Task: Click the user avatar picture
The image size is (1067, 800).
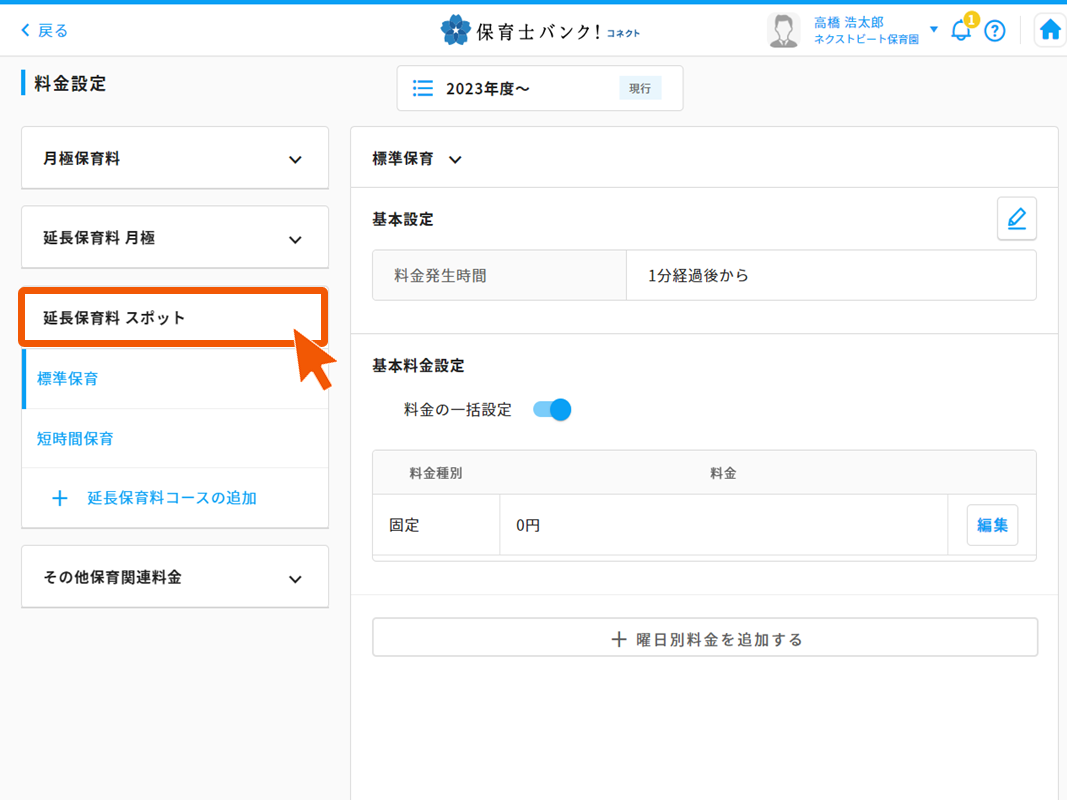Action: [x=783, y=31]
